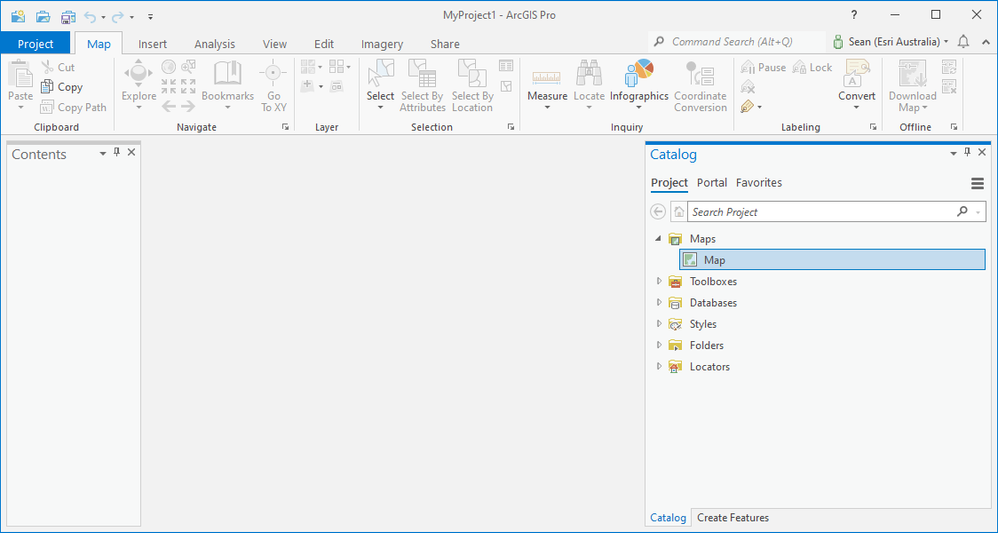Click the Clear selection icon

click(x=506, y=86)
